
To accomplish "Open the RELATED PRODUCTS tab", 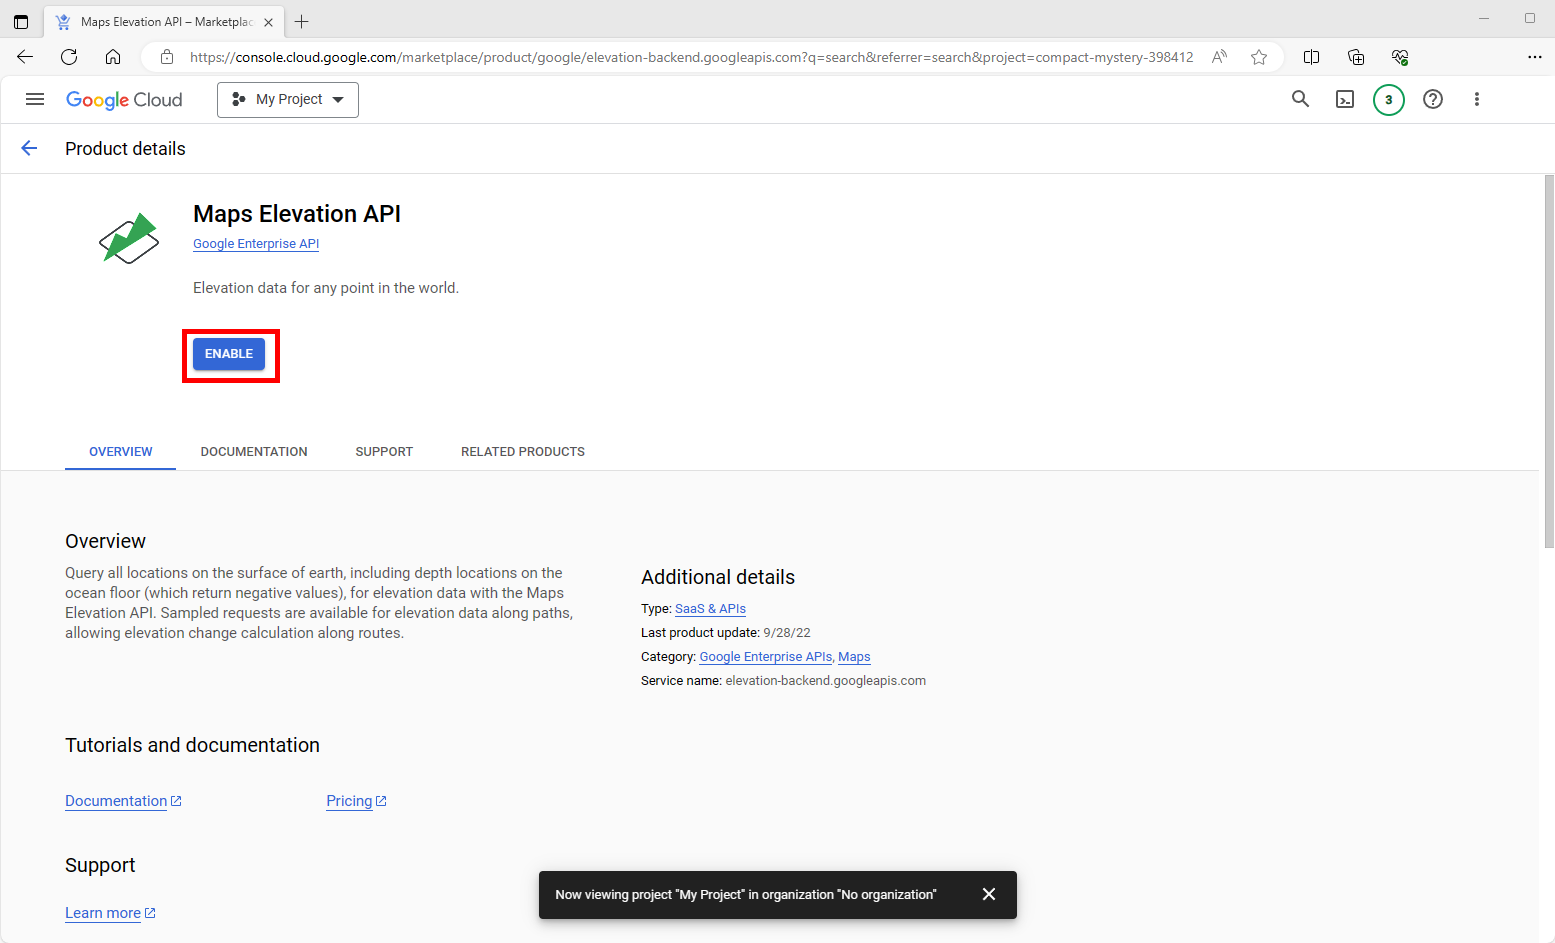I will (x=523, y=452).
